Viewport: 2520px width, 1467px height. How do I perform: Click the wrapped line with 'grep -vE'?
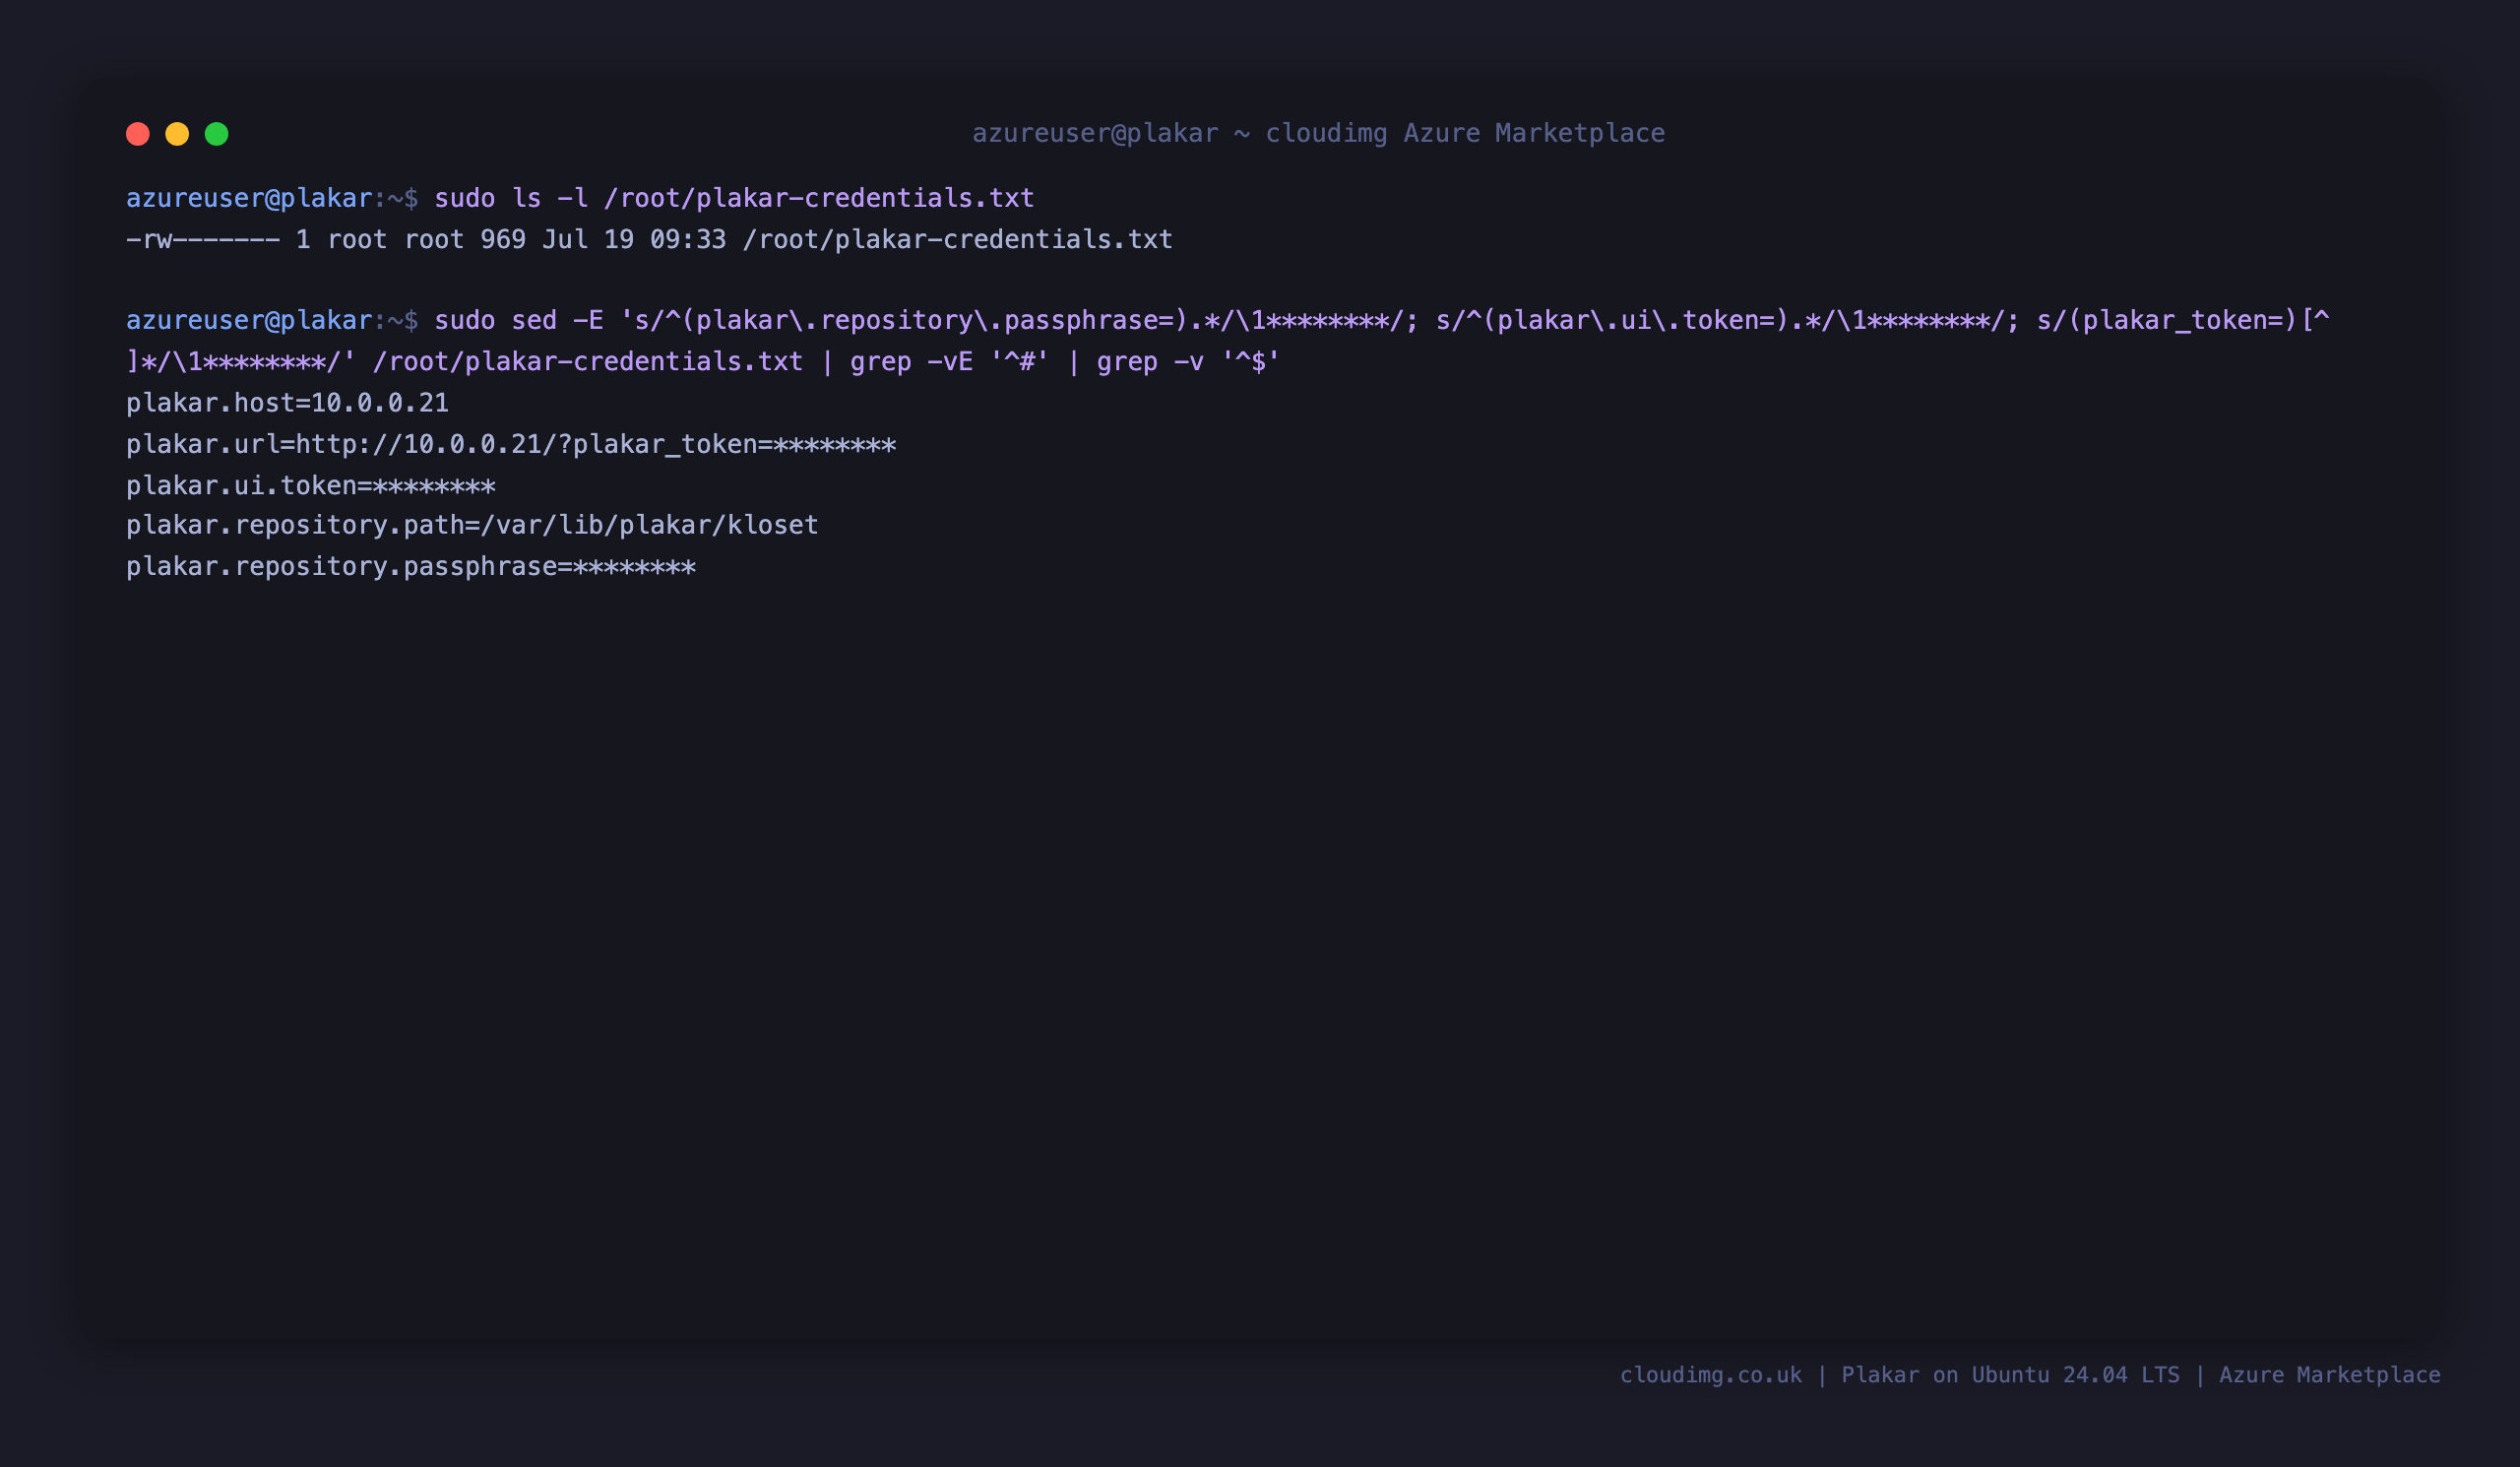click(703, 361)
